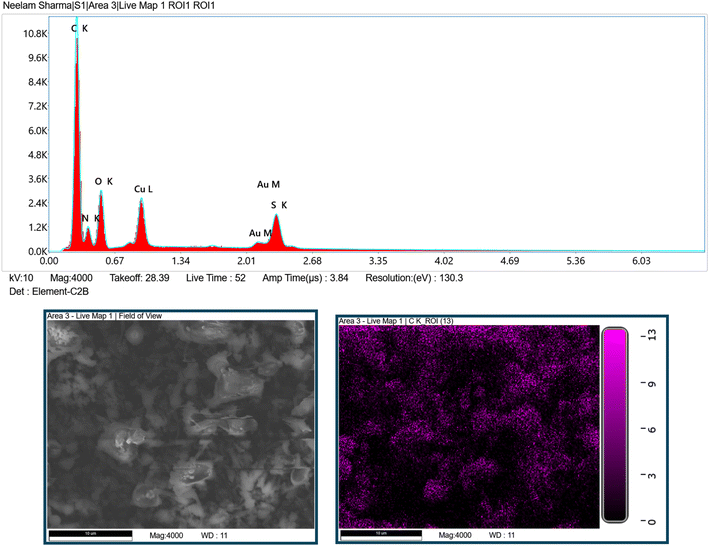Viewport: 709px width, 546px height.
Task: Click the C K peak label
Action: click(x=79, y=29)
